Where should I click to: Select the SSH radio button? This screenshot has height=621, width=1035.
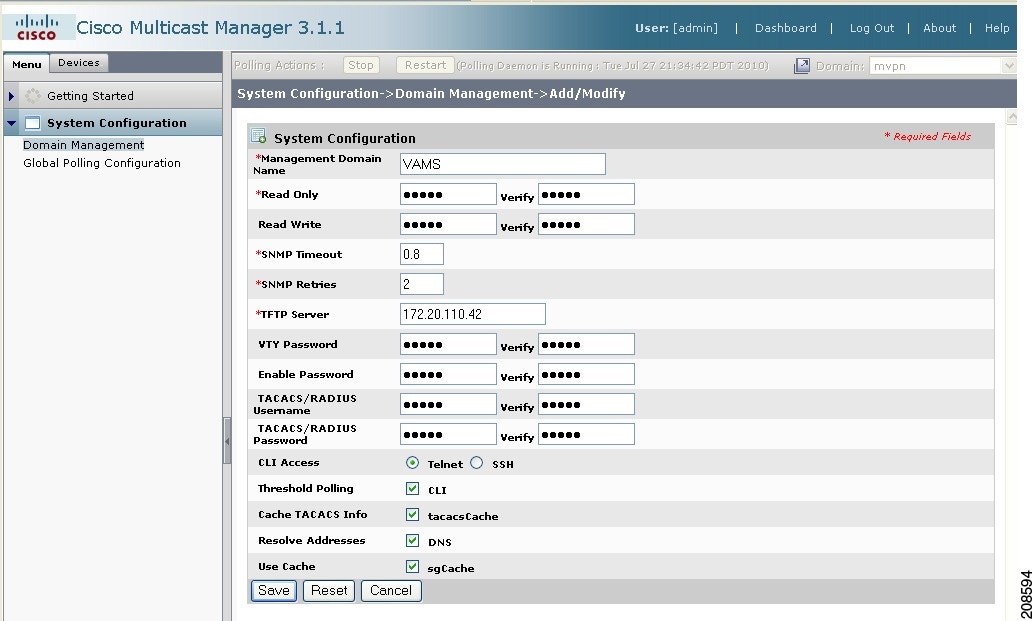[x=477, y=463]
